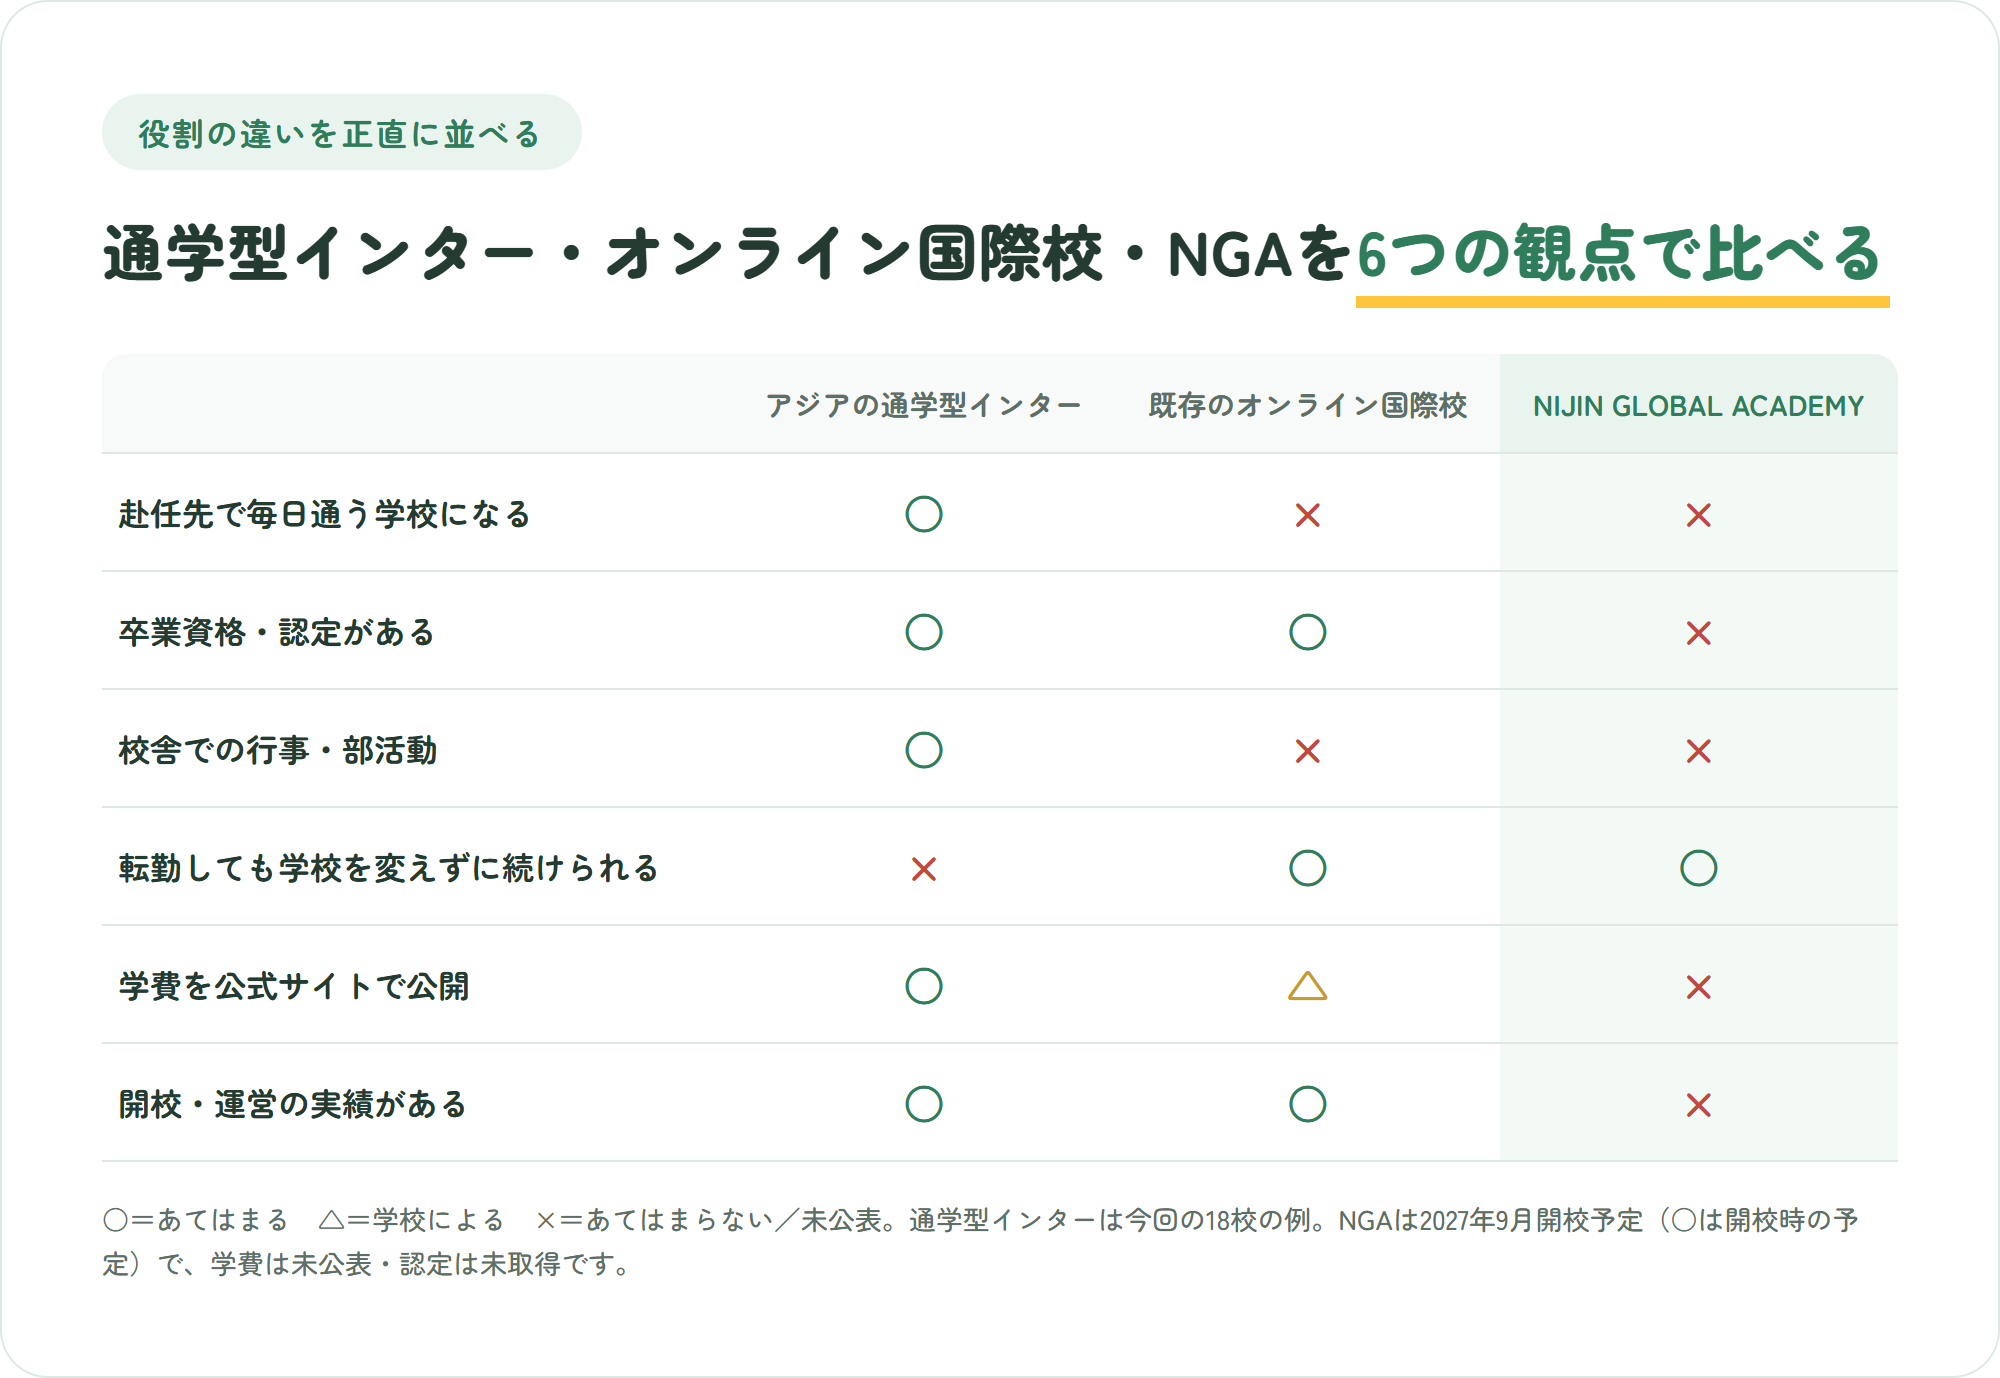
Task: Click the cross for 学費を公式サイトで公開 under NIJIN GLOBAL ACADEMY
Action: [x=1699, y=987]
